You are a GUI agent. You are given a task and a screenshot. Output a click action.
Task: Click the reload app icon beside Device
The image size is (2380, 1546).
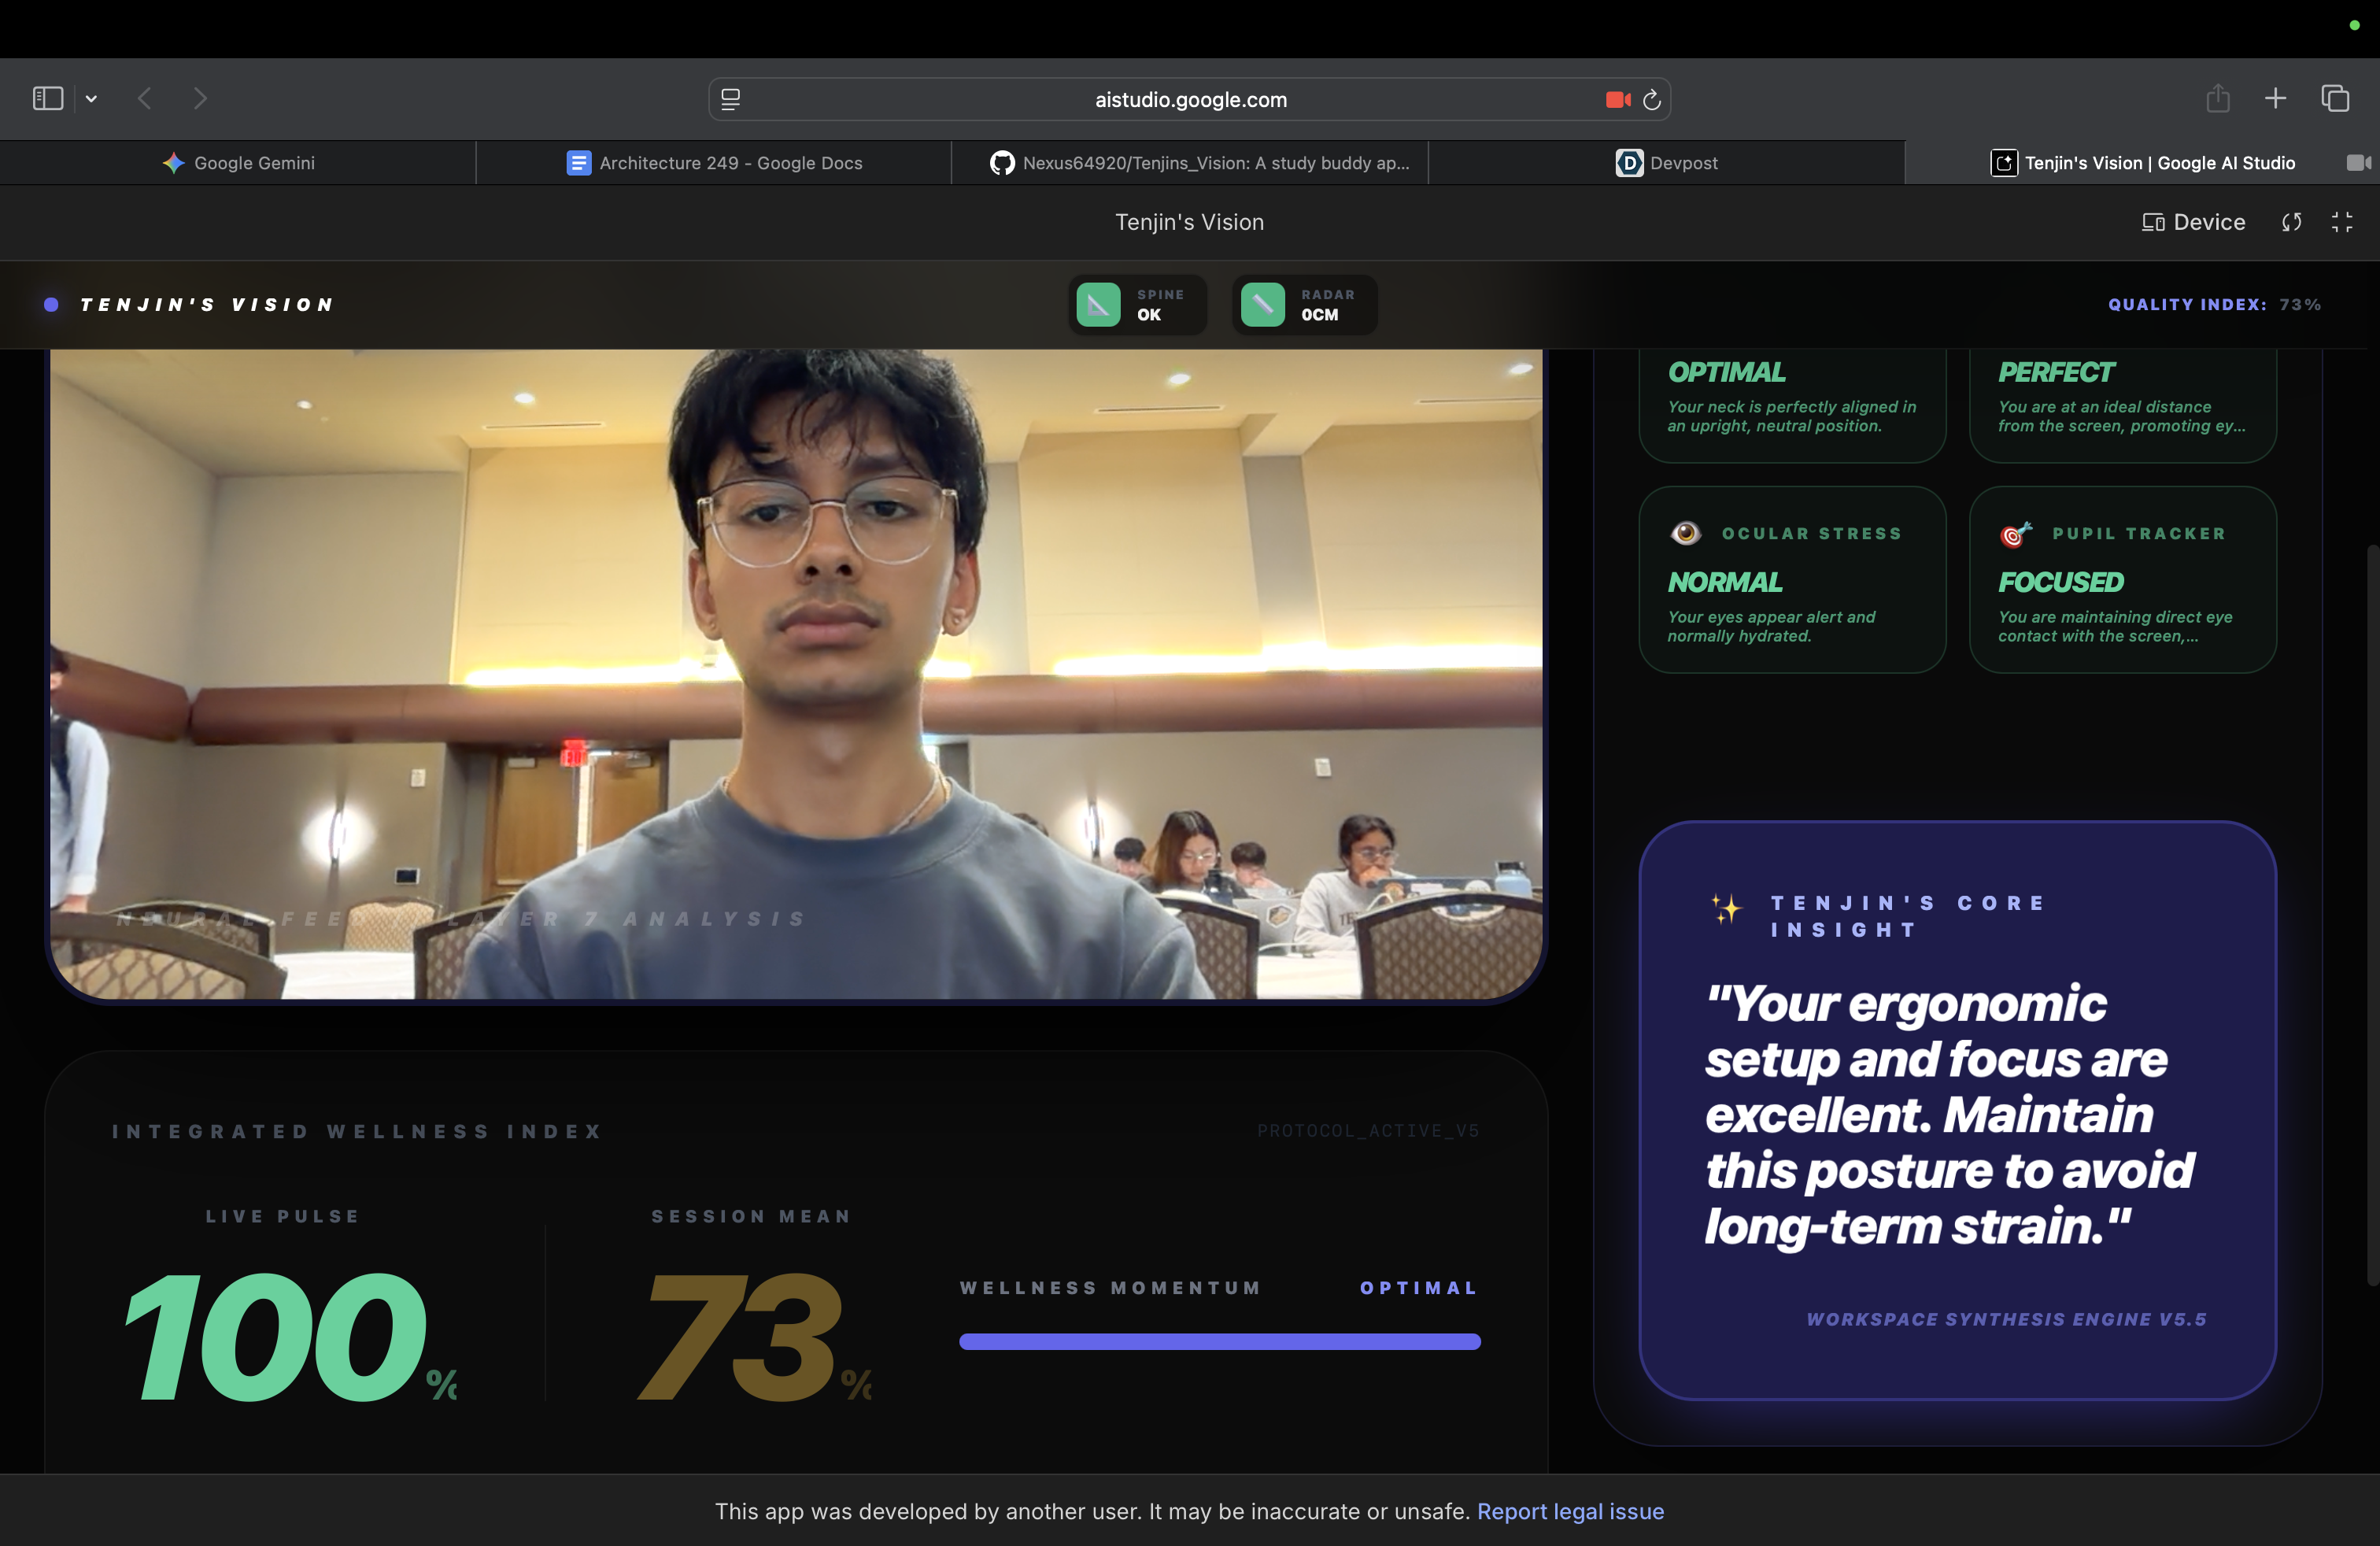pos(2291,222)
